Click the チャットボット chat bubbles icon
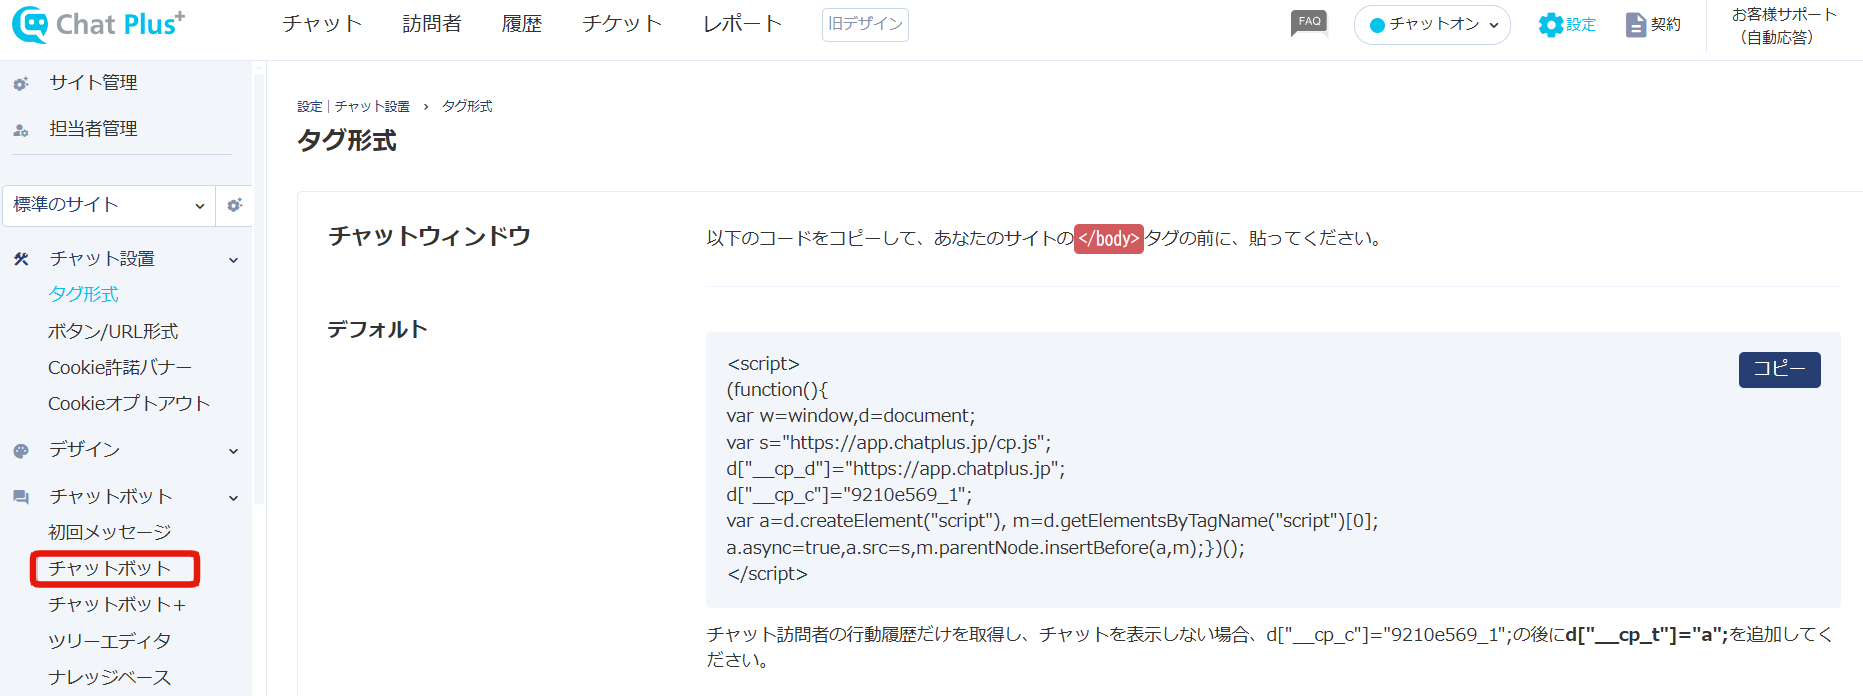The height and width of the screenshot is (696, 1863). (x=21, y=497)
